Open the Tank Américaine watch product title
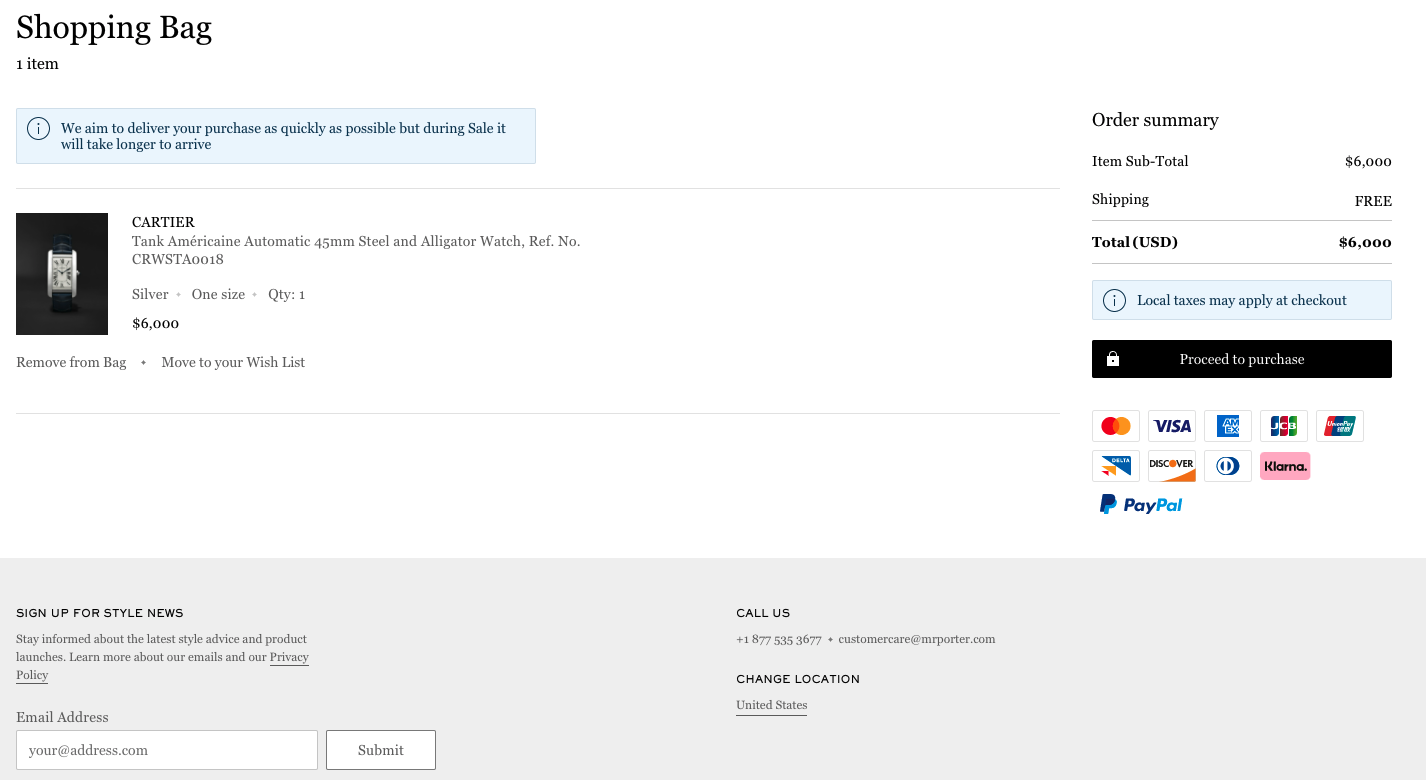 [x=356, y=250]
